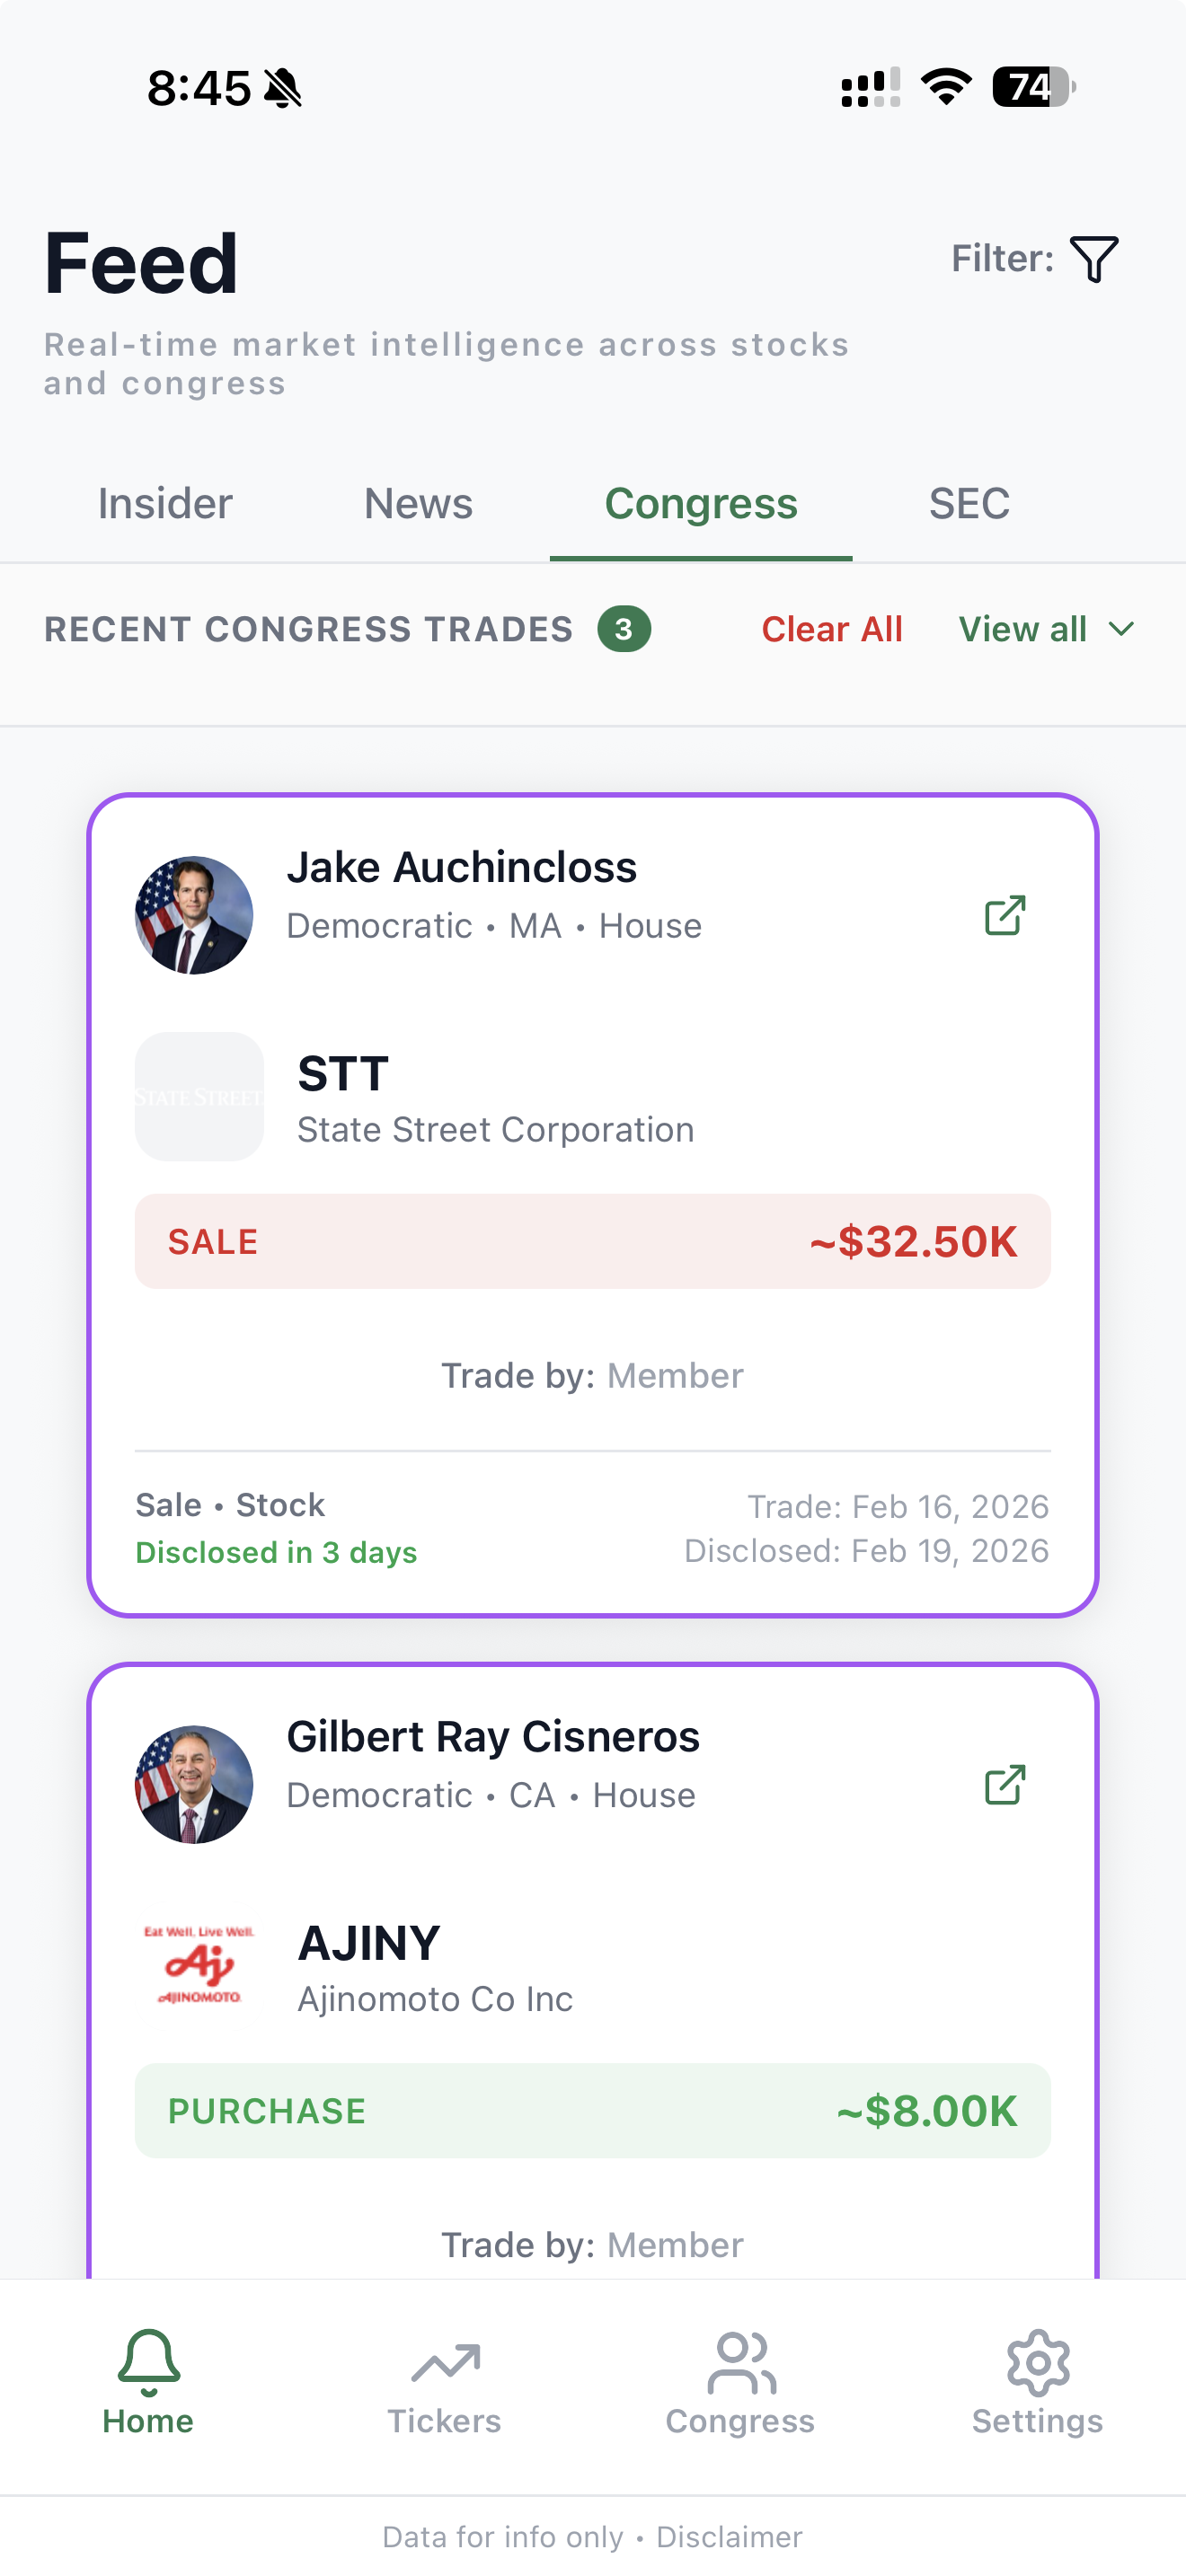Viewport: 1186px width, 2576px height.
Task: Tap Gilbert Ray Cisneros profile photo
Action: coord(194,1785)
